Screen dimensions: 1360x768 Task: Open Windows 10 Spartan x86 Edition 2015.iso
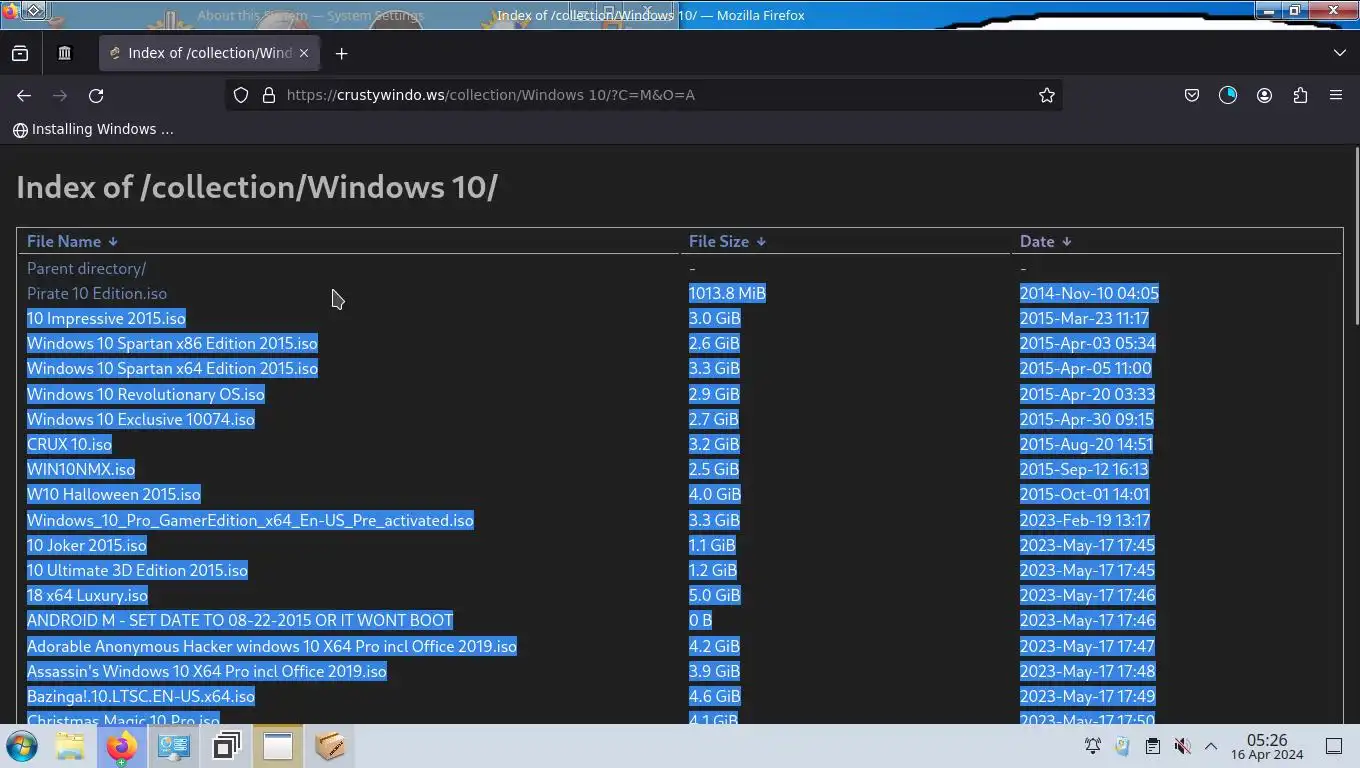pos(172,343)
